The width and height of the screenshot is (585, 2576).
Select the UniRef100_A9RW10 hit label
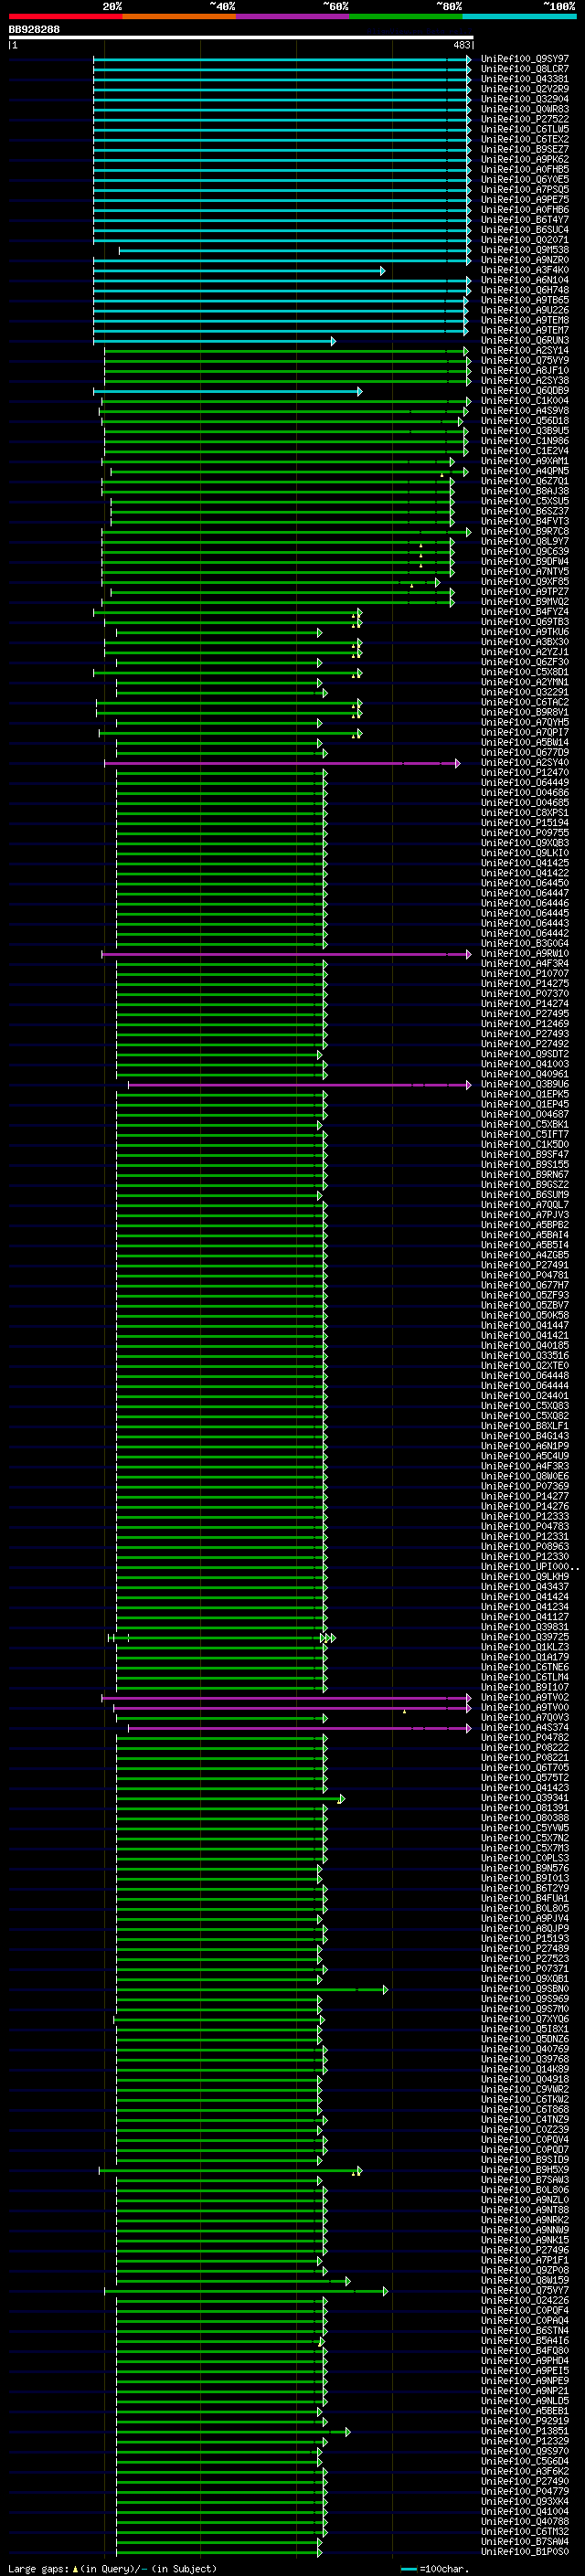[x=525, y=953]
